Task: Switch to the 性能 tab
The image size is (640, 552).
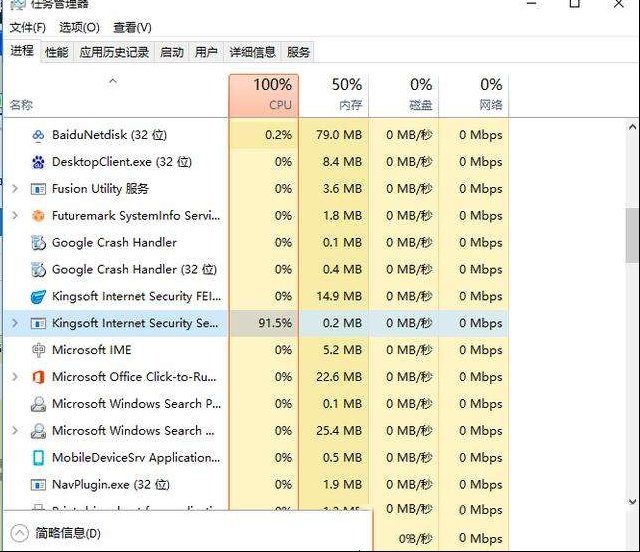Action: click(x=57, y=52)
